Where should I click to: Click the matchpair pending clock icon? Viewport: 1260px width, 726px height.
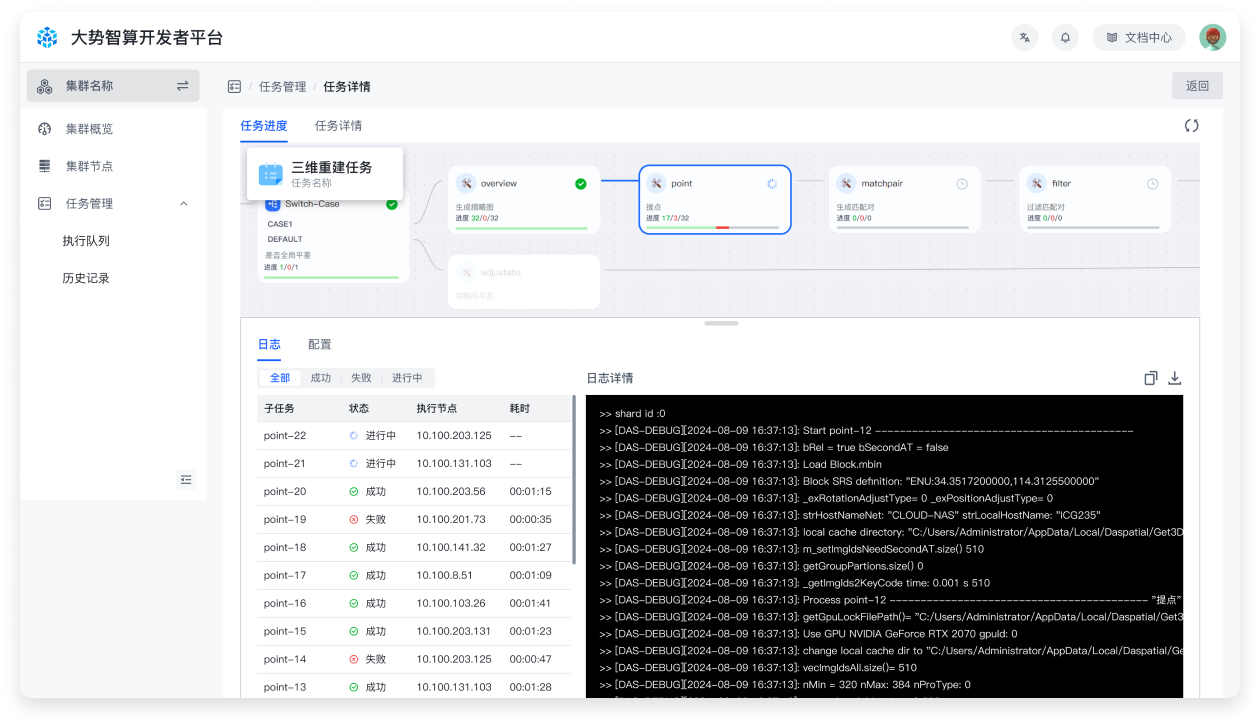tap(962, 184)
